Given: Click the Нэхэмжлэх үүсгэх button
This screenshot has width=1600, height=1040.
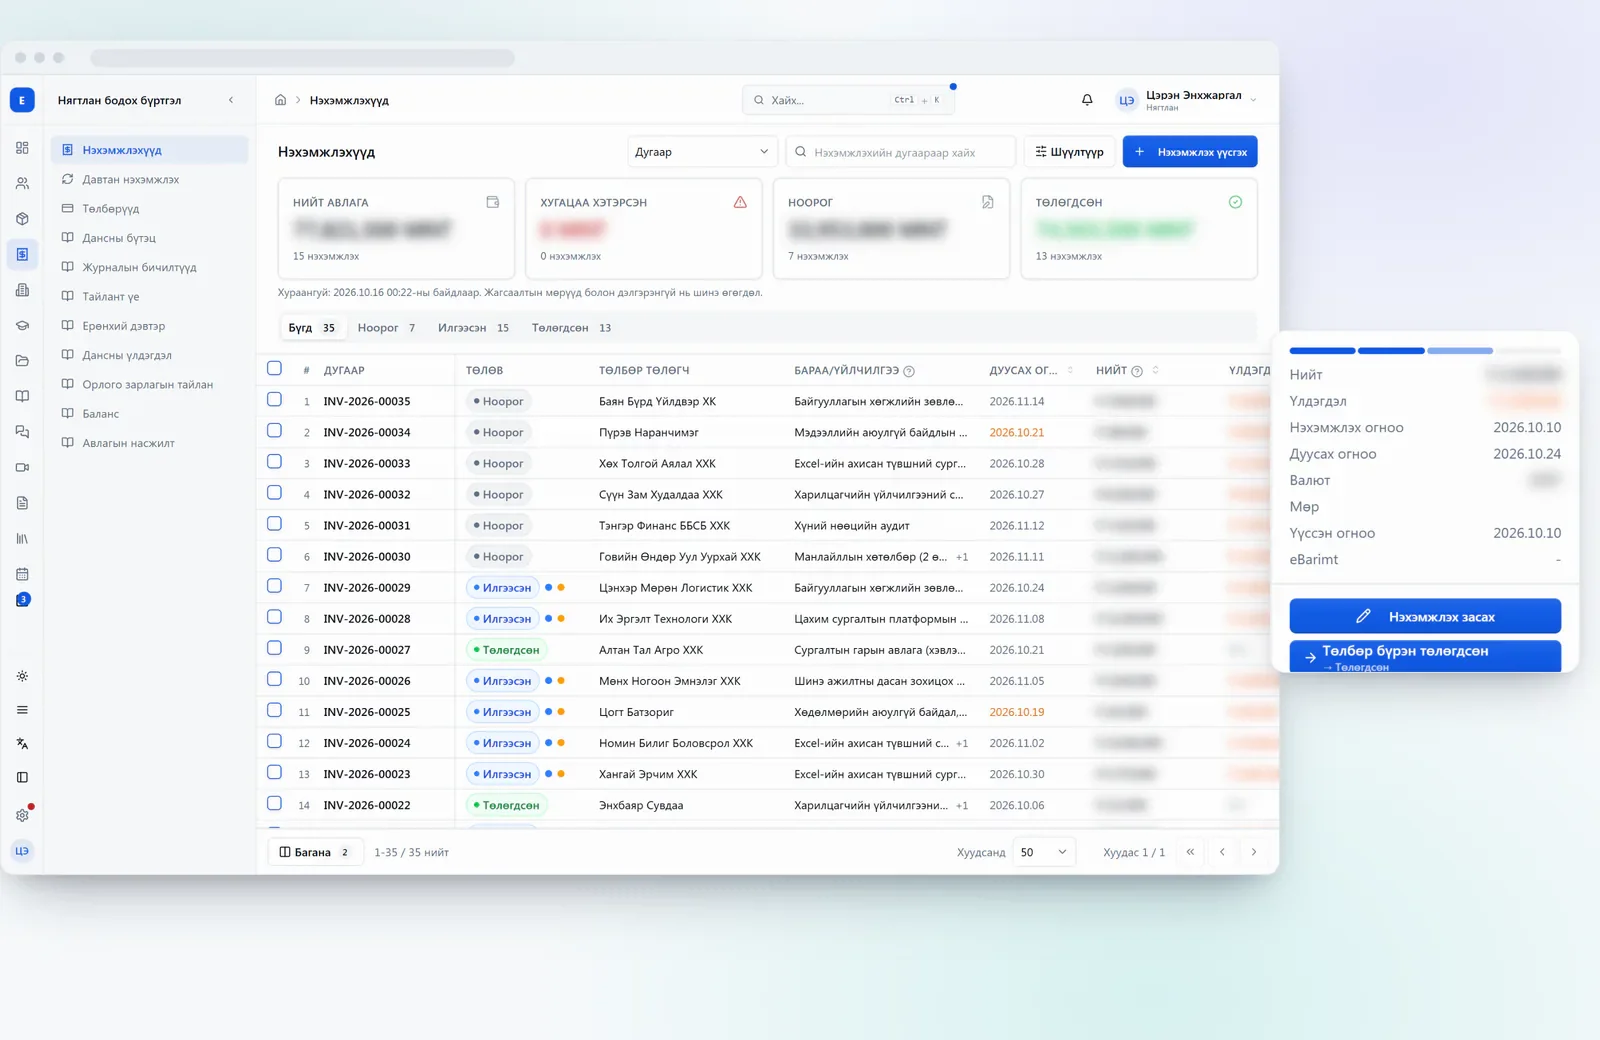Looking at the screenshot, I should click(1190, 152).
